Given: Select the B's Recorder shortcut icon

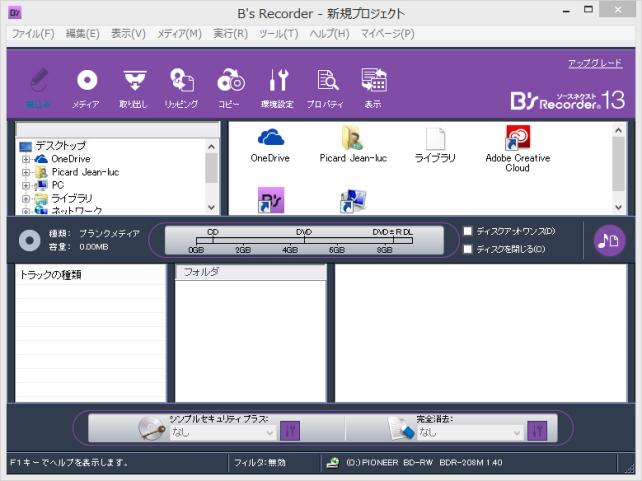Looking at the screenshot, I should point(271,200).
